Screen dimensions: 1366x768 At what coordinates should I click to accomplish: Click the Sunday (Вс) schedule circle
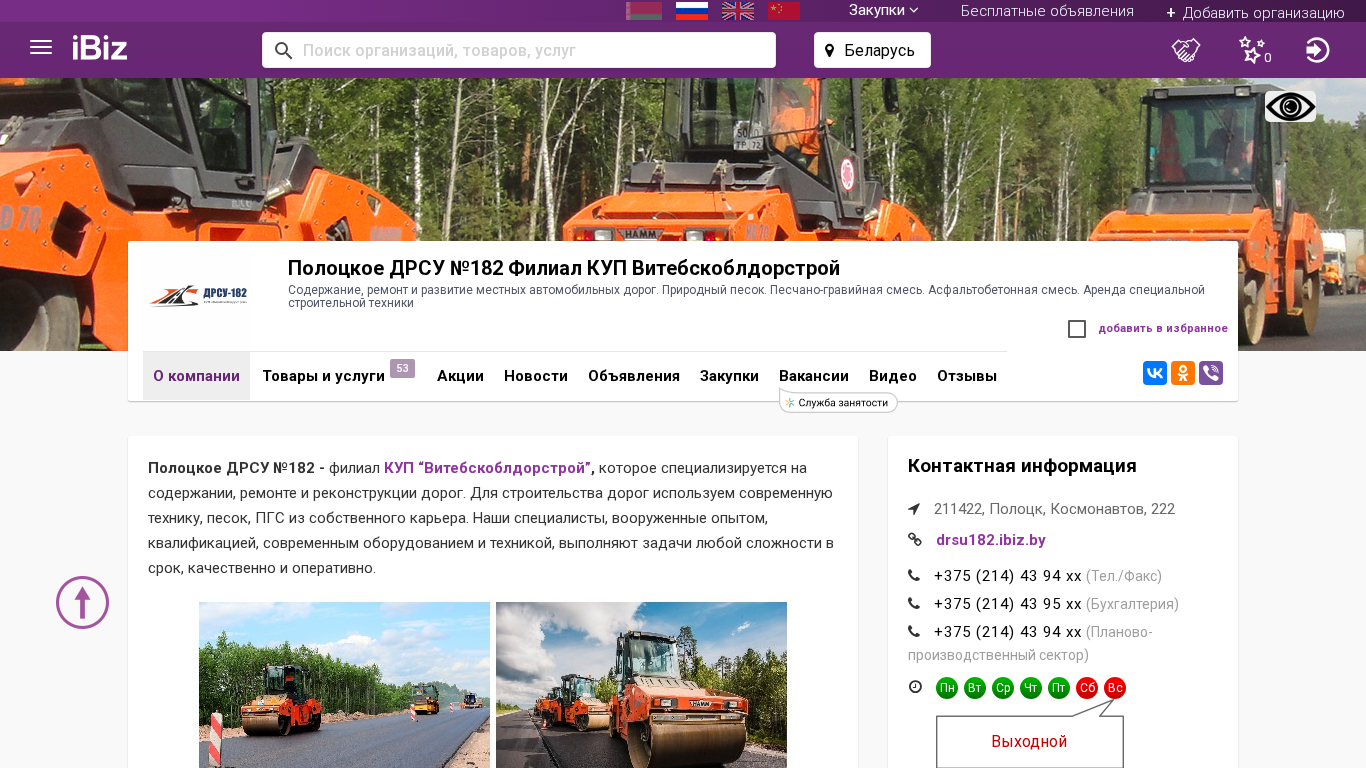pyautogui.click(x=1115, y=688)
